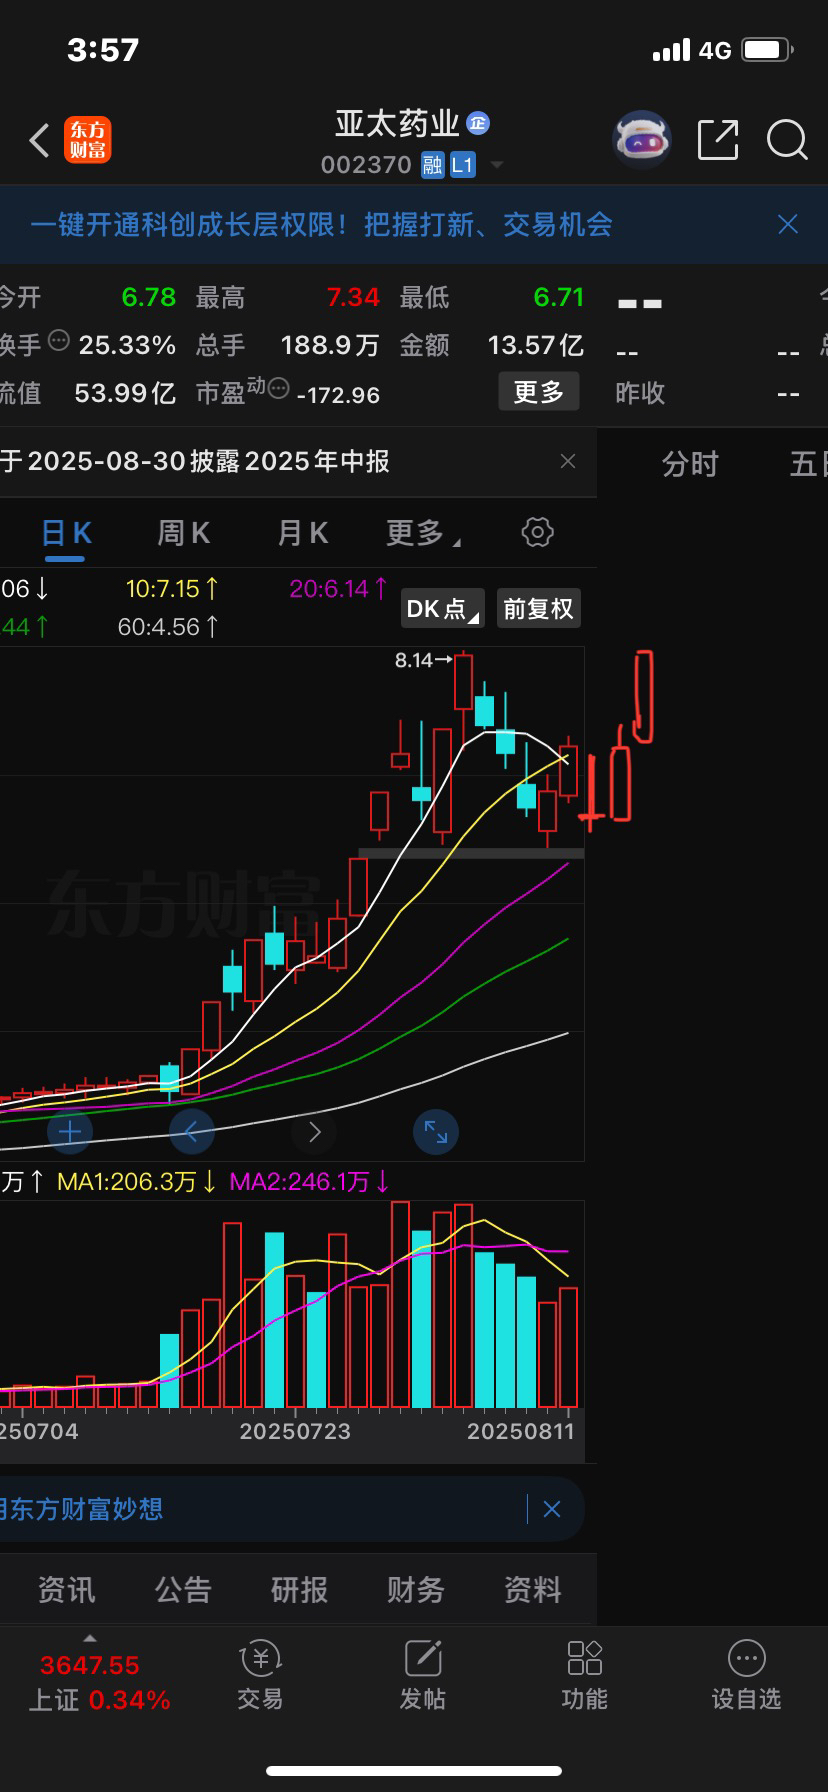Tap the 发帖 post icon

pyautogui.click(x=422, y=1676)
